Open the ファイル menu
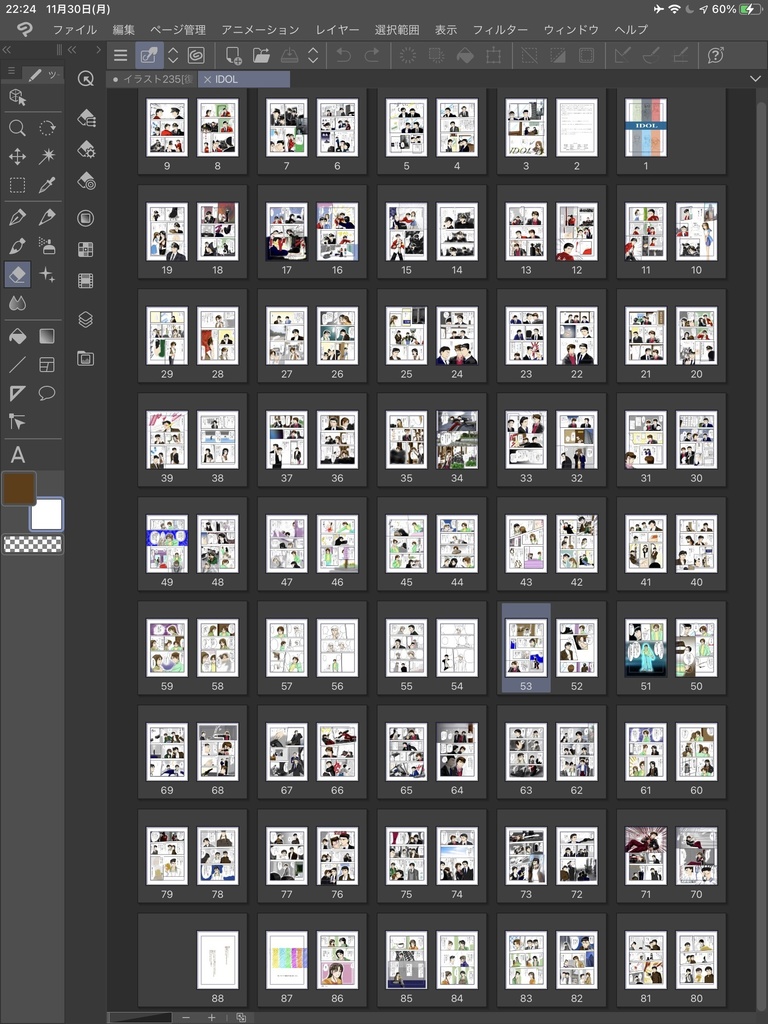Viewport: 768px width, 1024px height. (75, 29)
